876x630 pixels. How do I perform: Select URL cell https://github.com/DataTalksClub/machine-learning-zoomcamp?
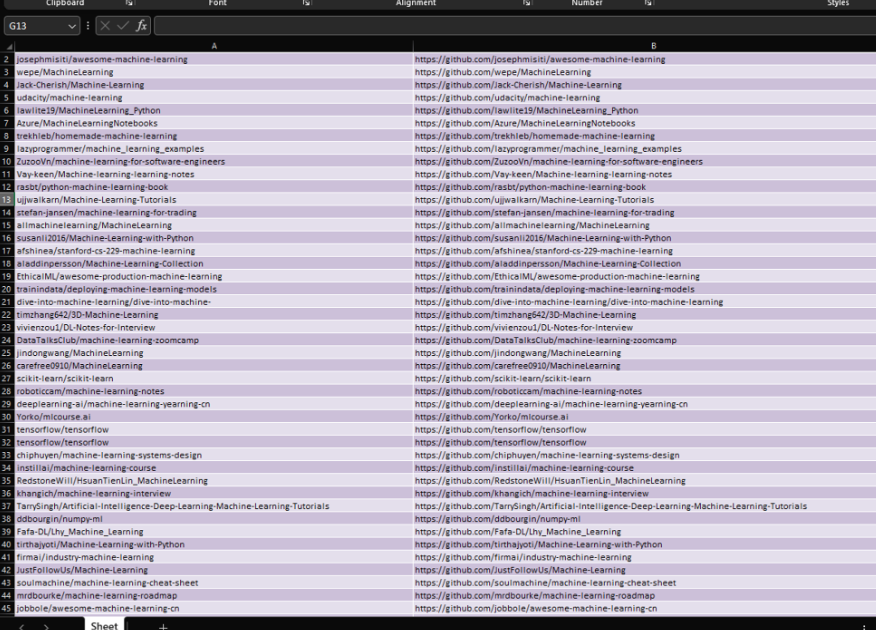[645, 340]
